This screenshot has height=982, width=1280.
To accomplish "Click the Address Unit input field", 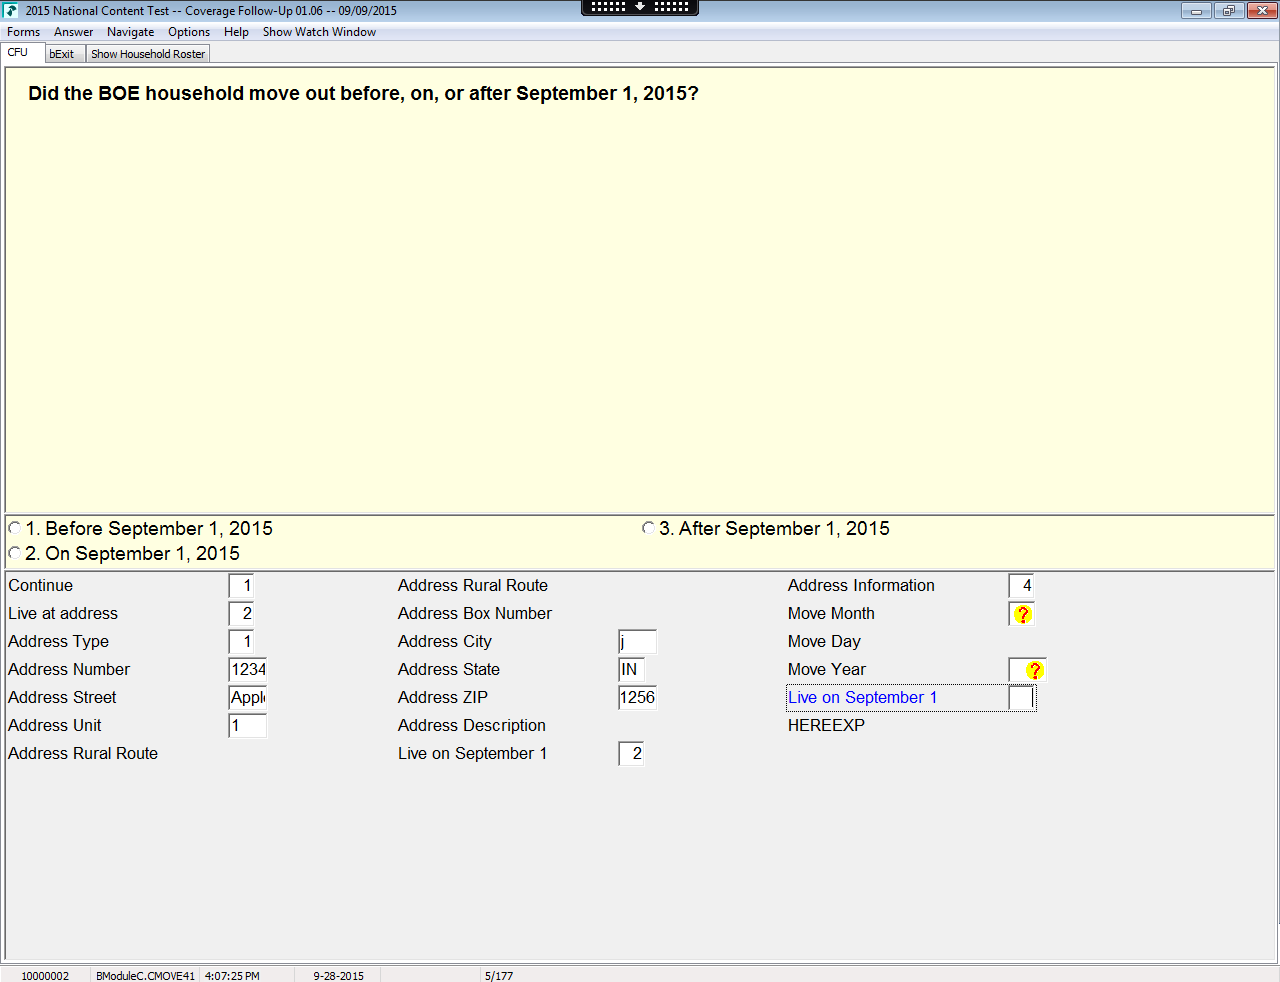I will pyautogui.click(x=248, y=726).
